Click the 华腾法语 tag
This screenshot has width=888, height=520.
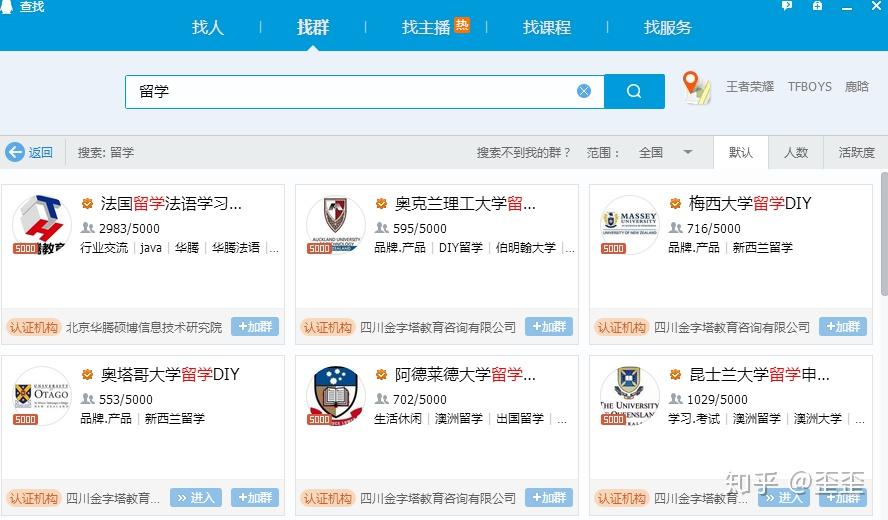tap(236, 248)
